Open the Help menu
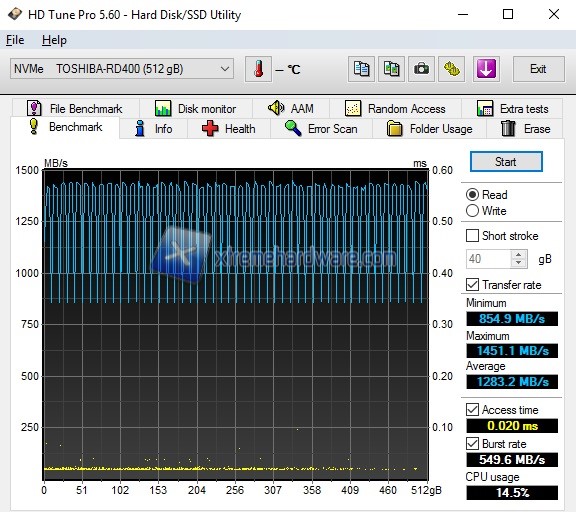Screen dimensions: 576x512 [54, 40]
